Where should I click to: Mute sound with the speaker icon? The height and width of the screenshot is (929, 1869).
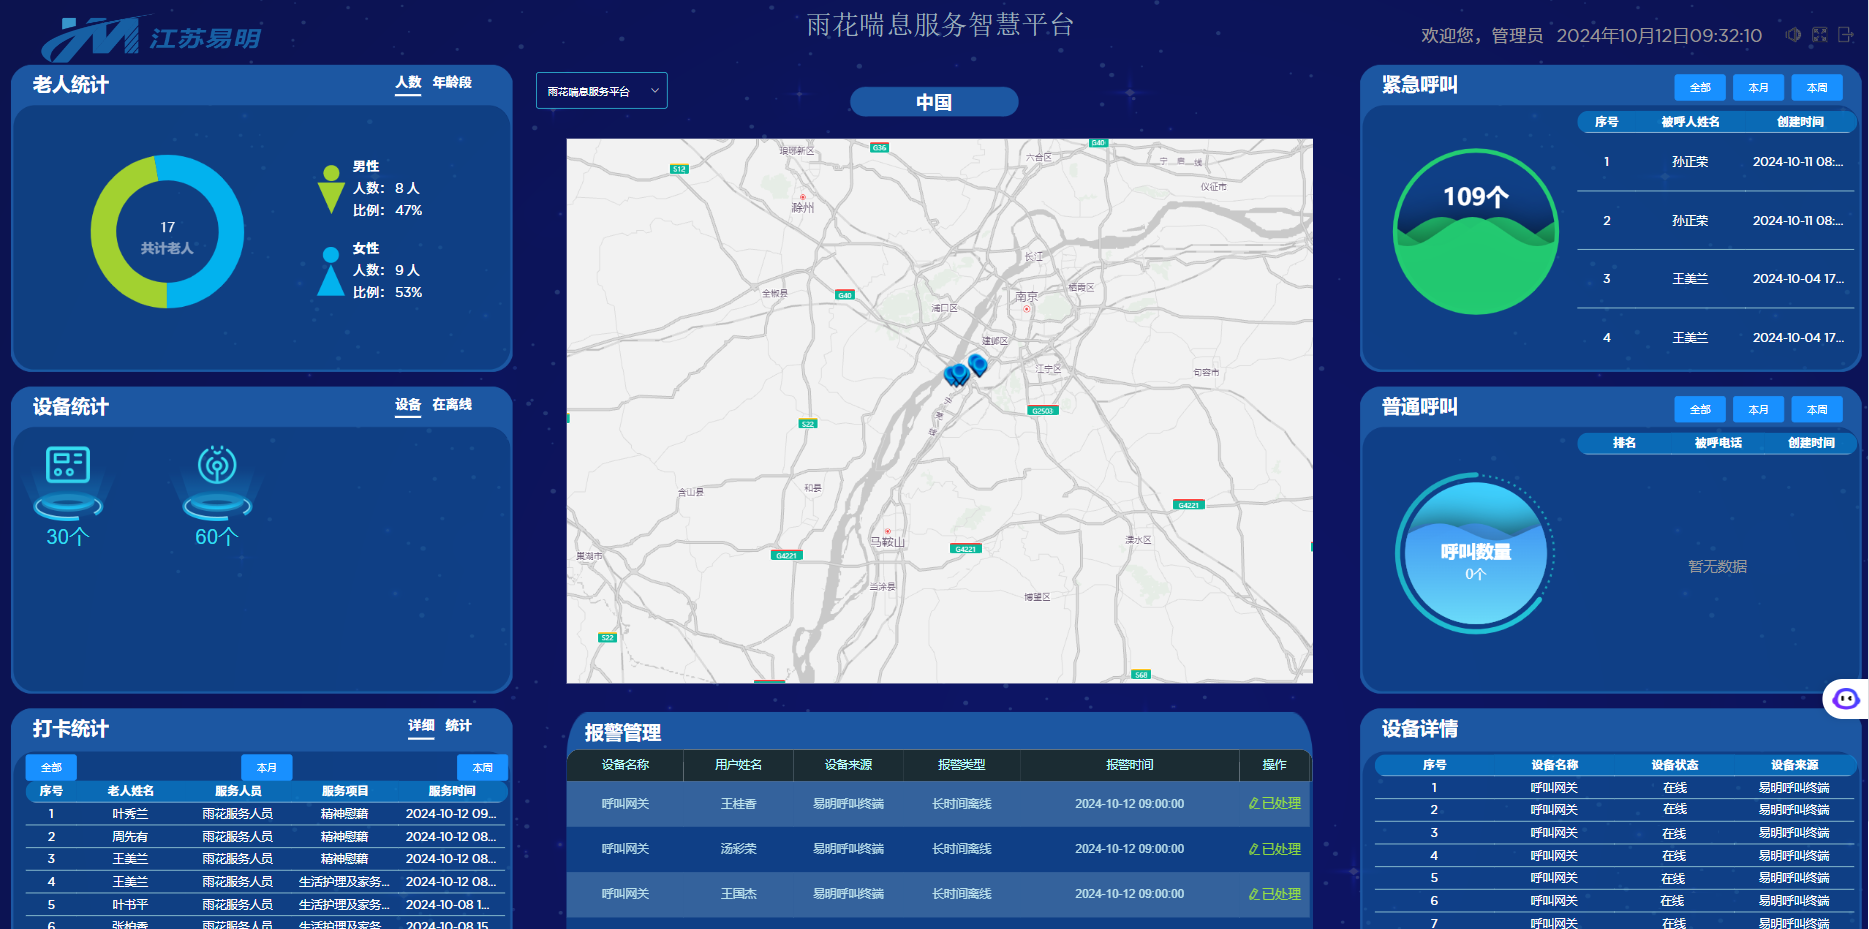click(1793, 35)
